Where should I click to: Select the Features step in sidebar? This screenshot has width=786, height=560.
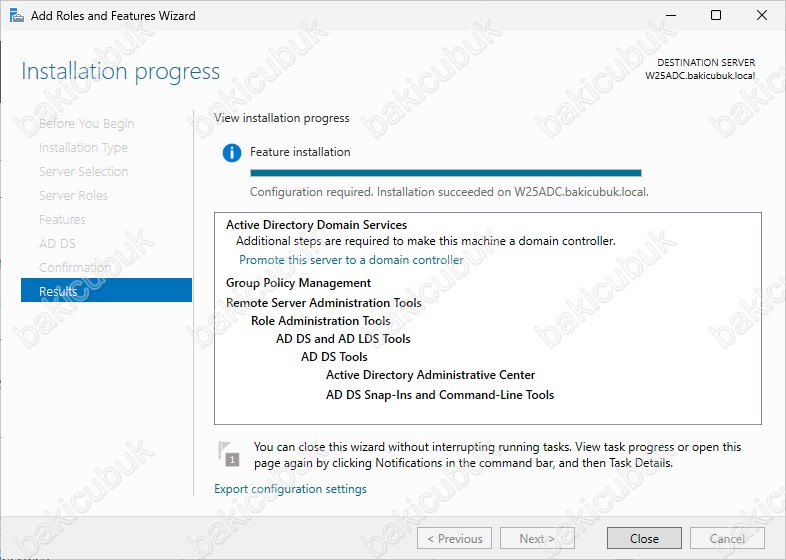point(62,219)
